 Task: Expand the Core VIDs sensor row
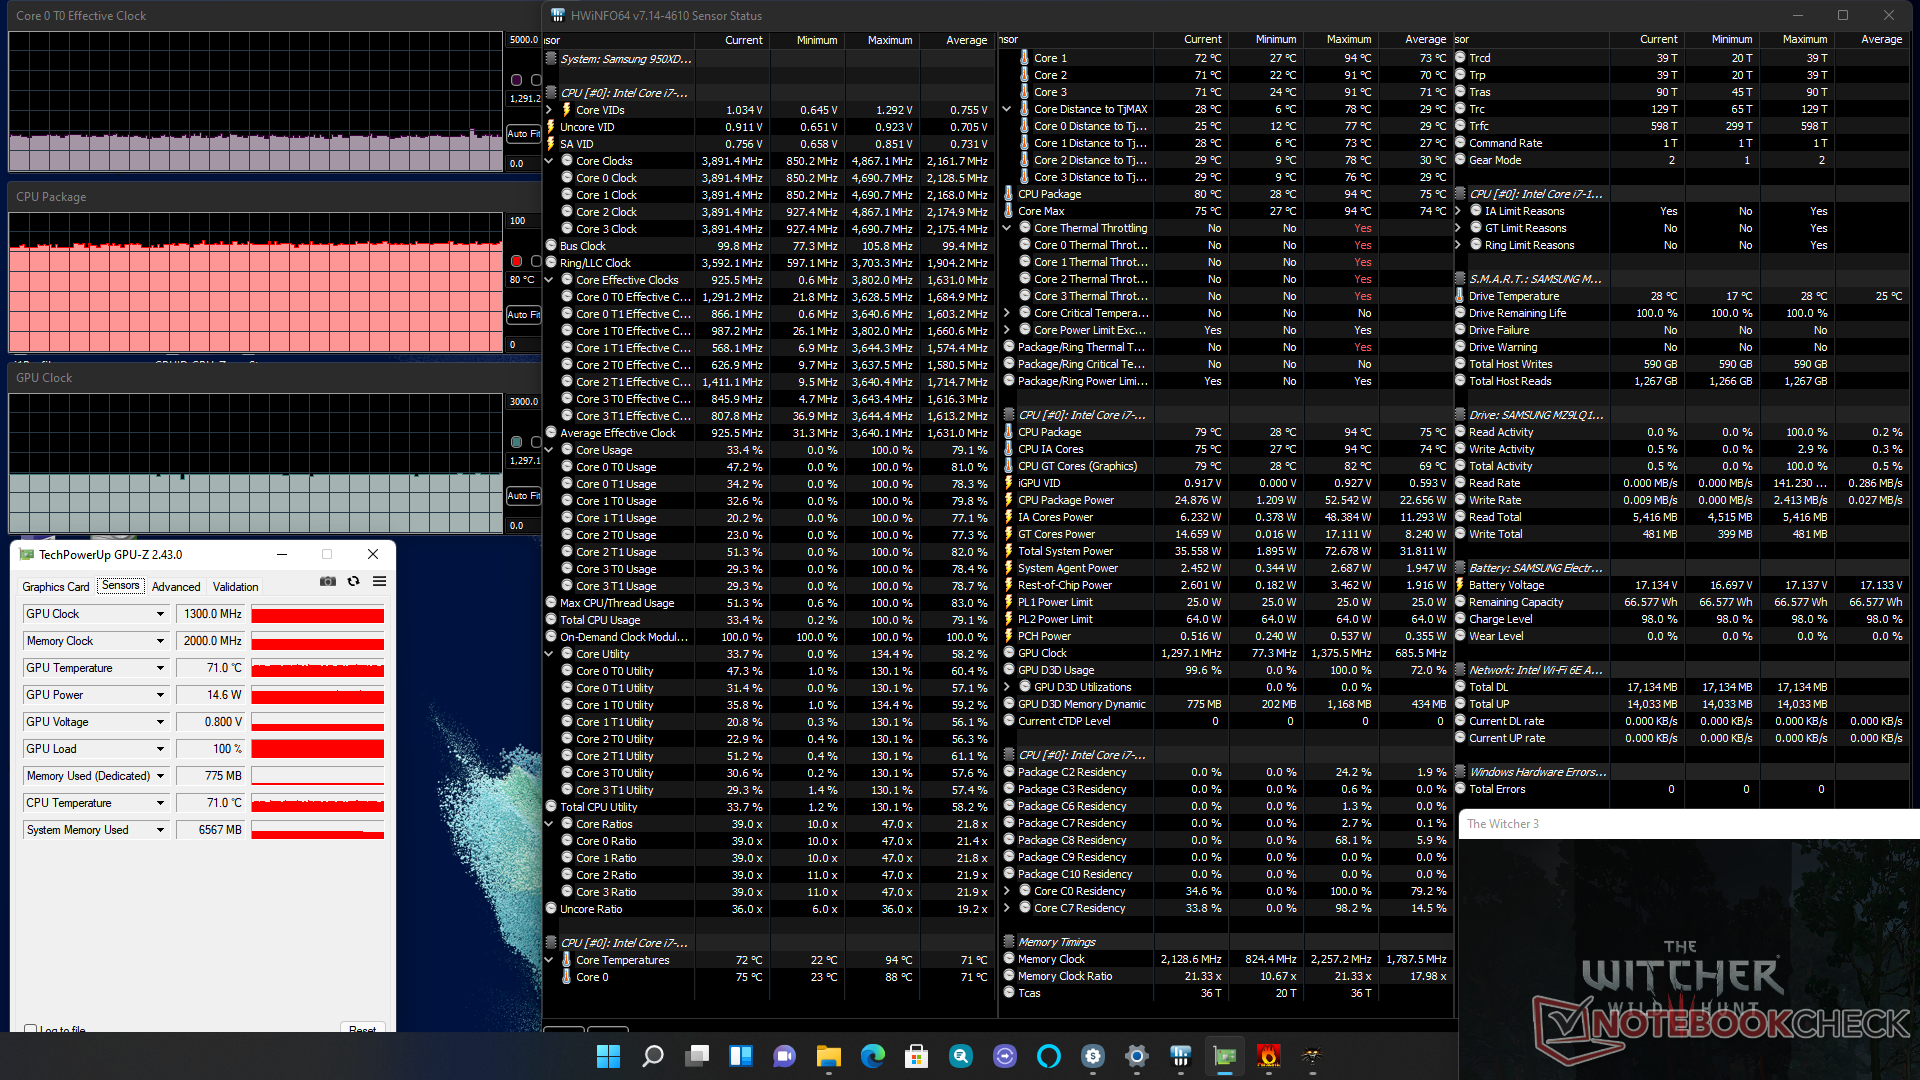pyautogui.click(x=549, y=110)
